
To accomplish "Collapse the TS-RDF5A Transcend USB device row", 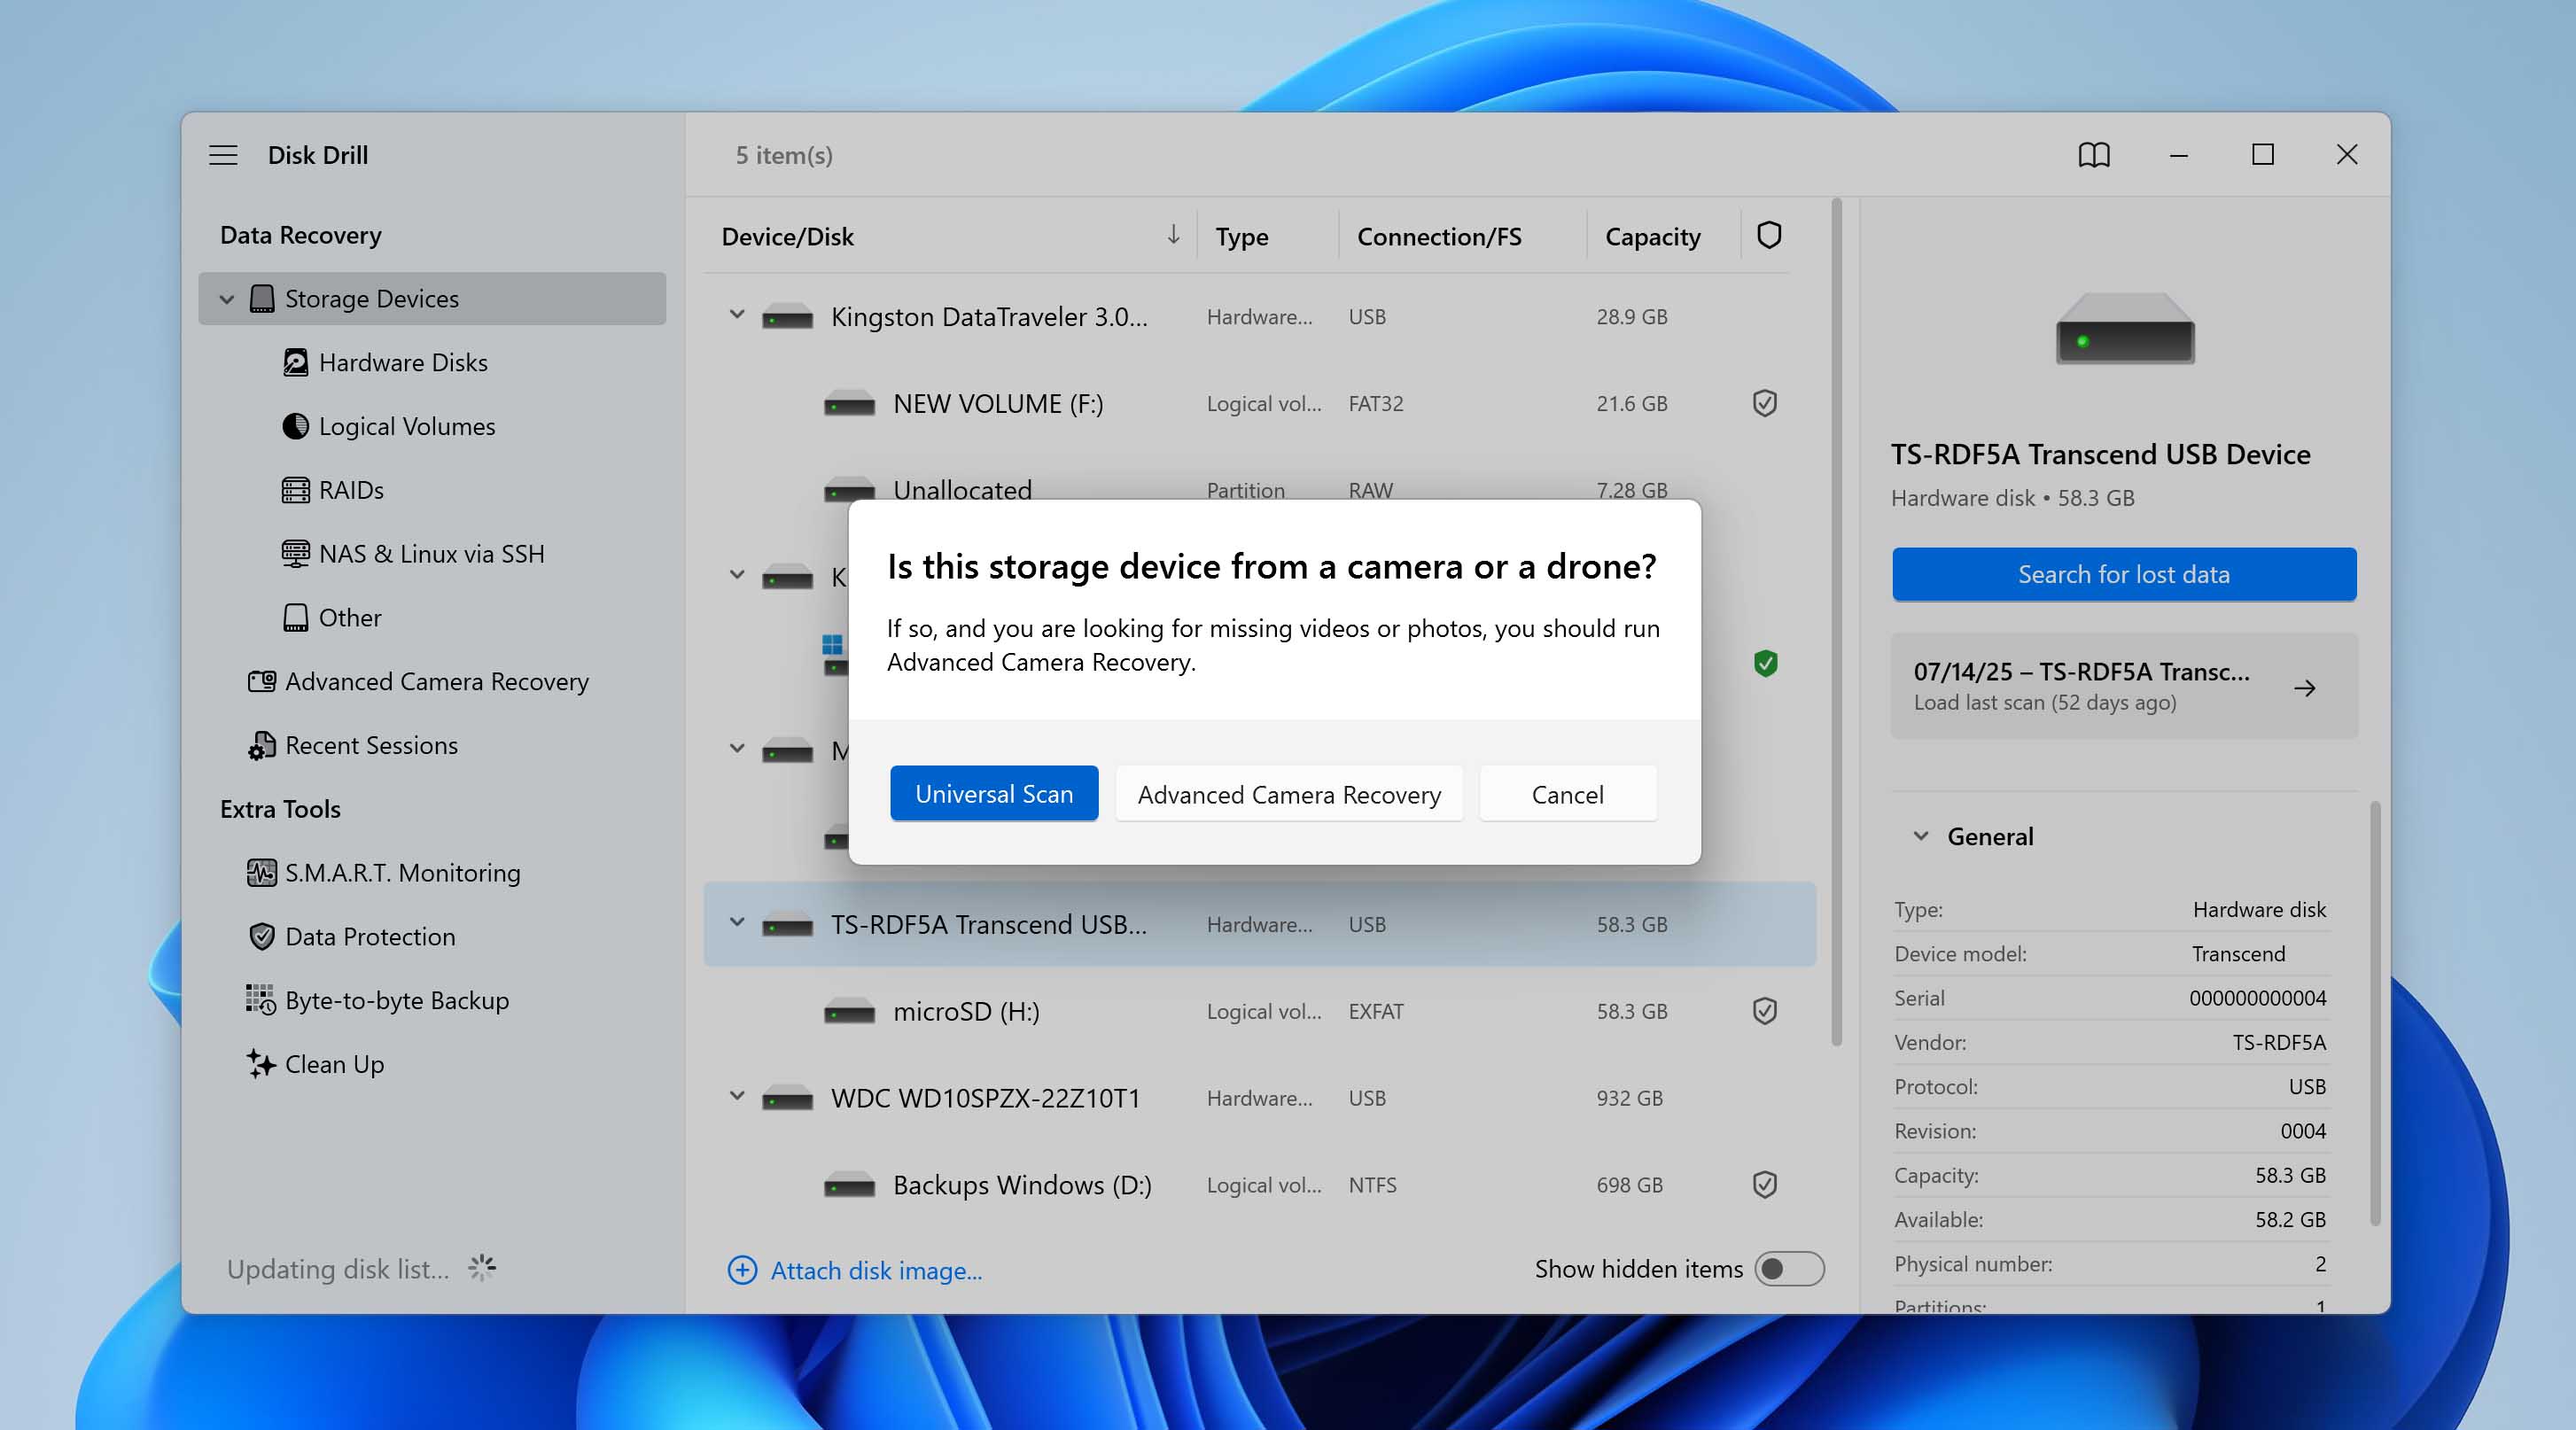I will (x=737, y=923).
